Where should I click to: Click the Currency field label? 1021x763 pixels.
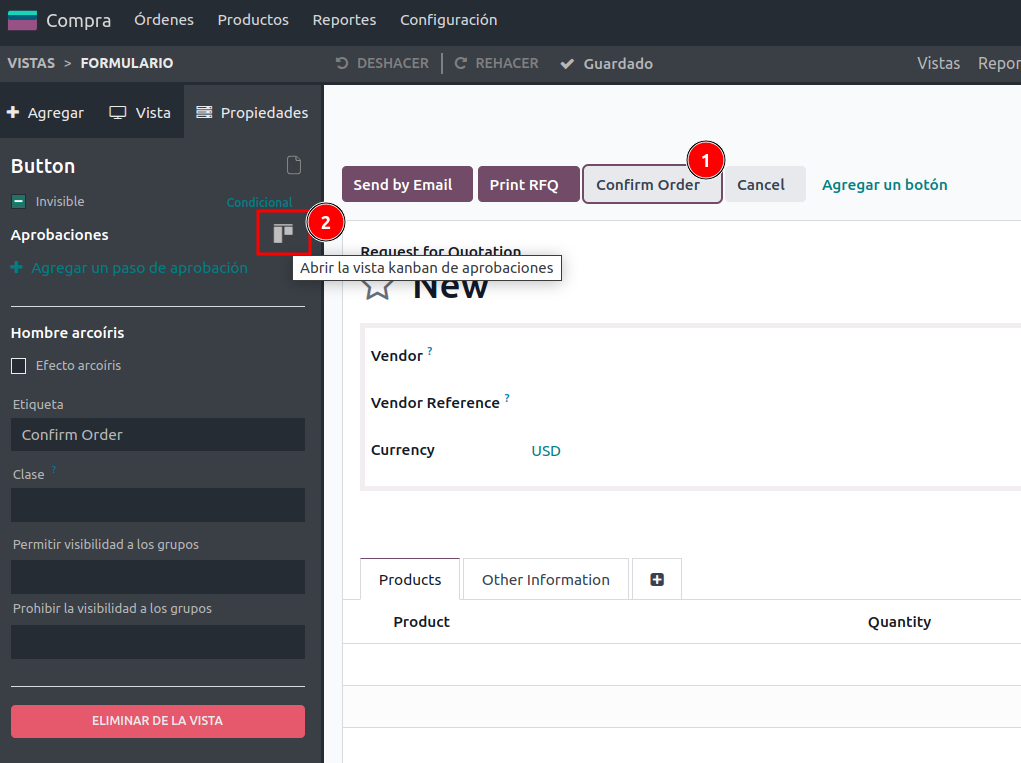(402, 450)
